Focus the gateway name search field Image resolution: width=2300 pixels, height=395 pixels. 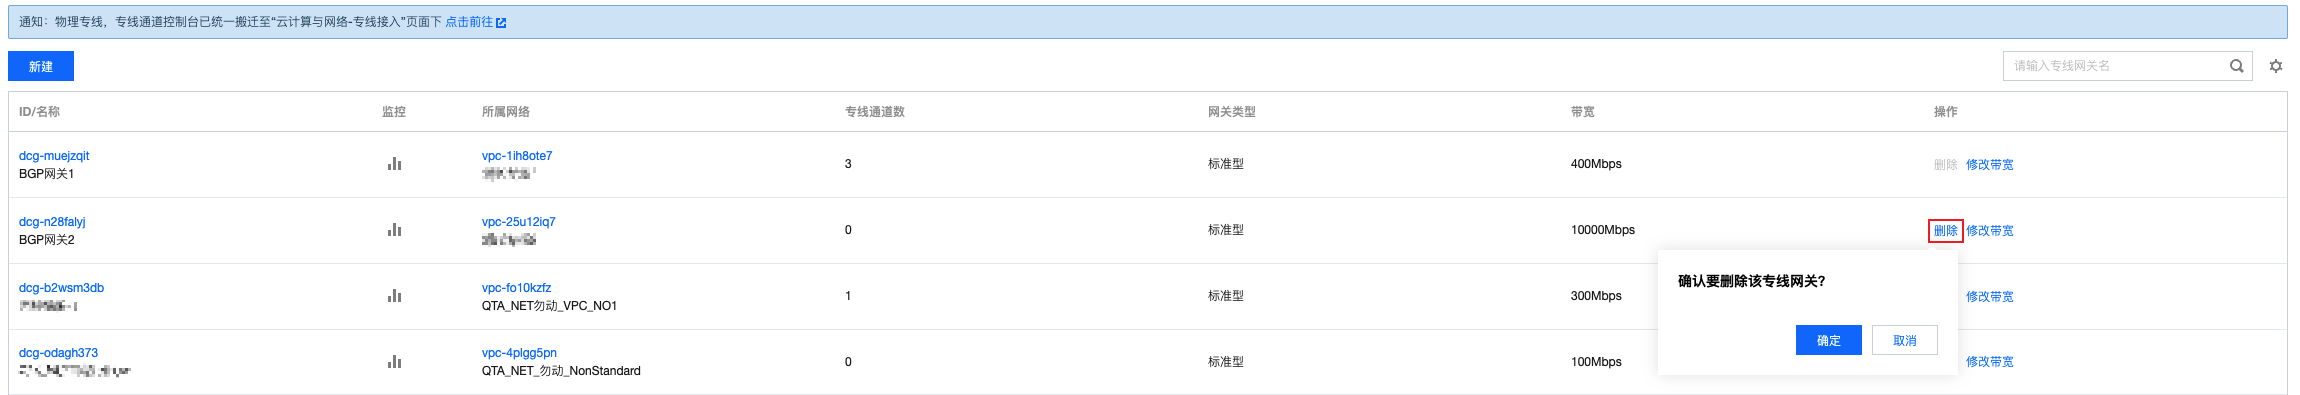[2115, 66]
